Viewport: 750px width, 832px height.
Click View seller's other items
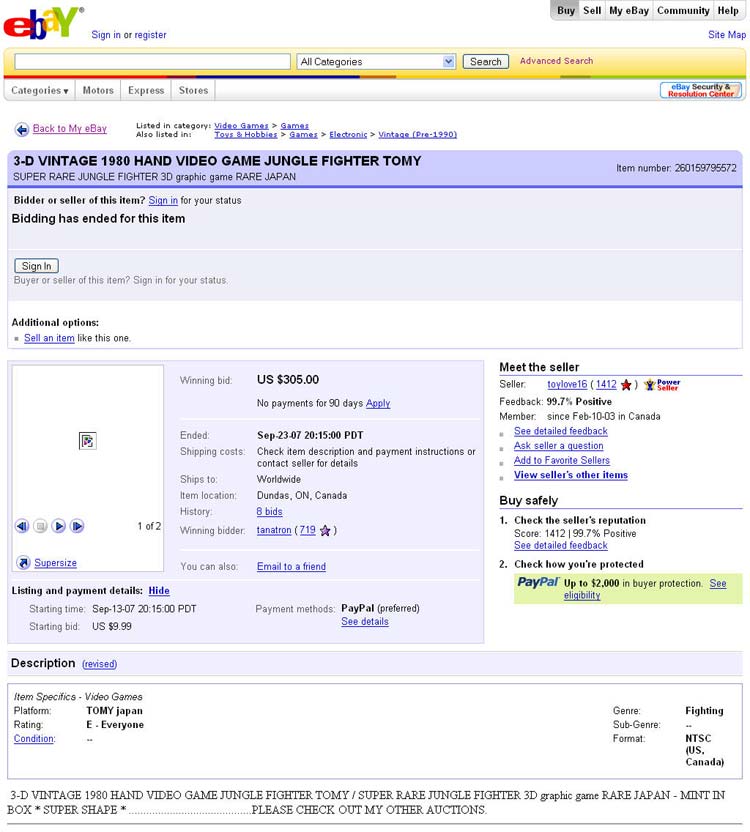pos(571,475)
